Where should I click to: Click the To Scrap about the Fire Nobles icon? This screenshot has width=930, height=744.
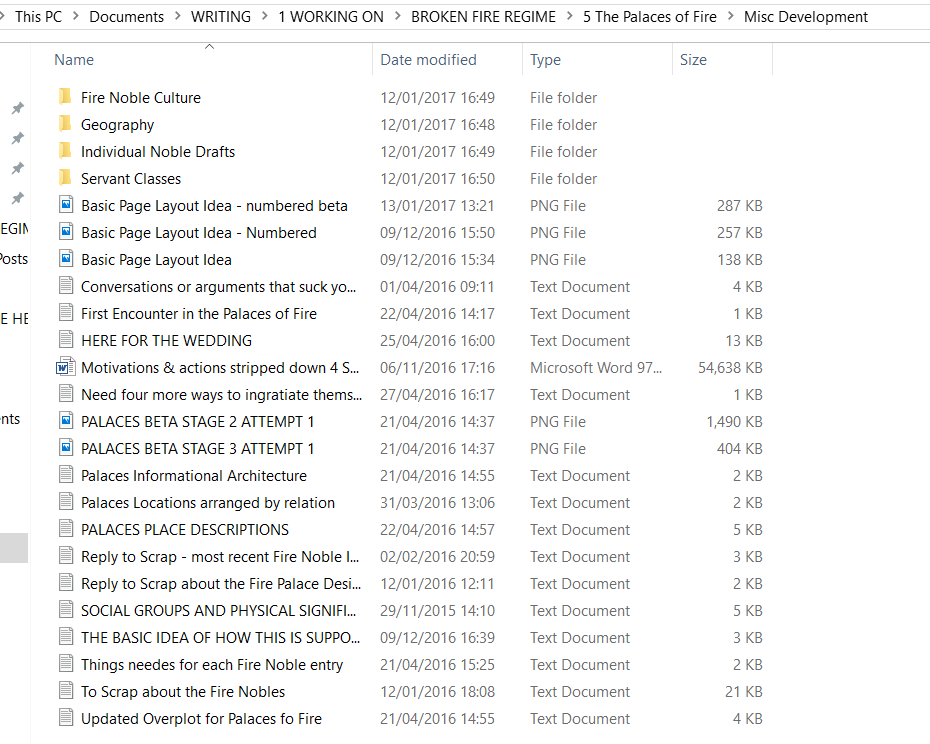tap(66, 691)
